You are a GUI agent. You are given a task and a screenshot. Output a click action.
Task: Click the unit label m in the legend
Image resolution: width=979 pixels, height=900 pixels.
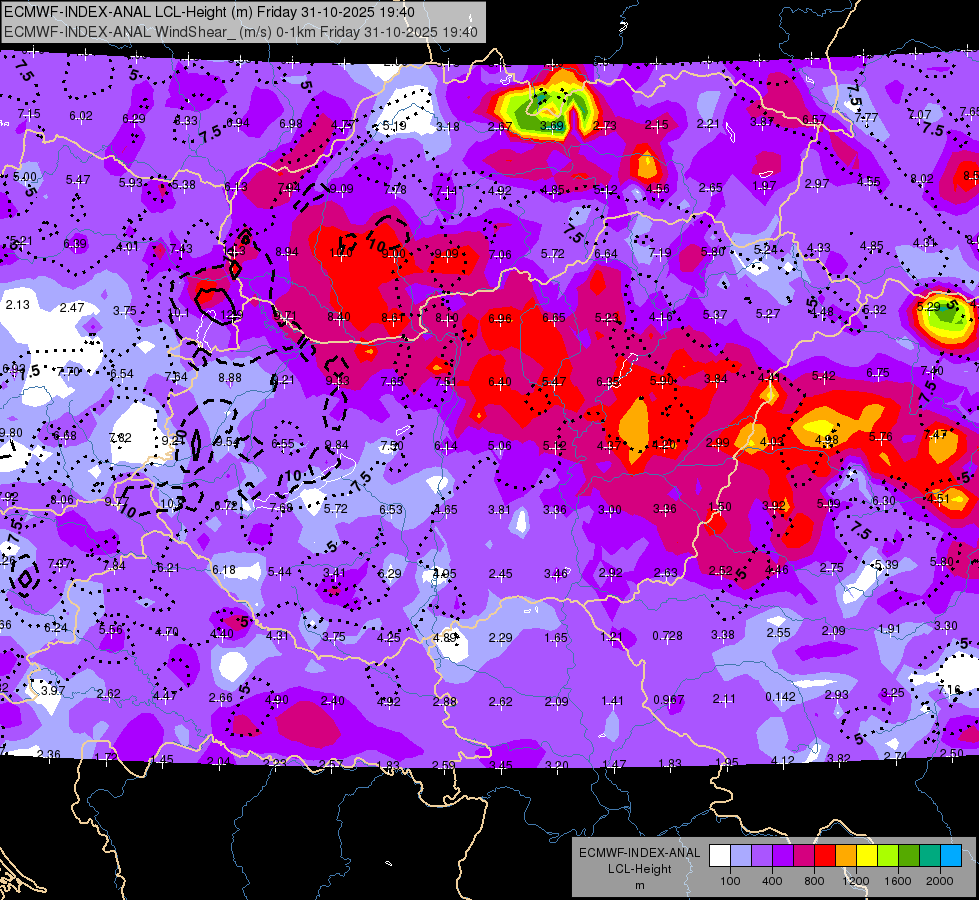[x=639, y=886]
